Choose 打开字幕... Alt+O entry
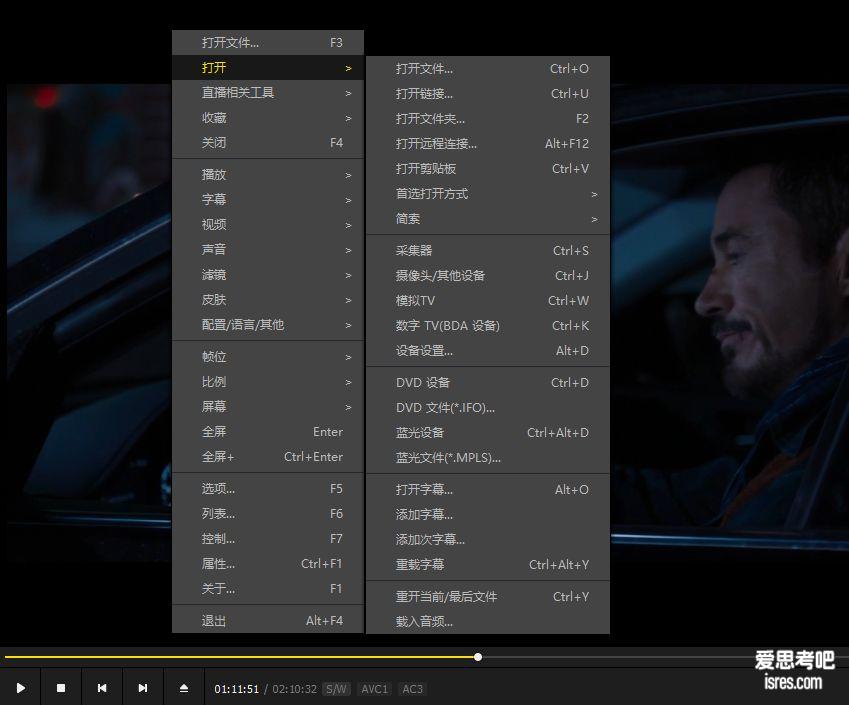 (x=488, y=489)
